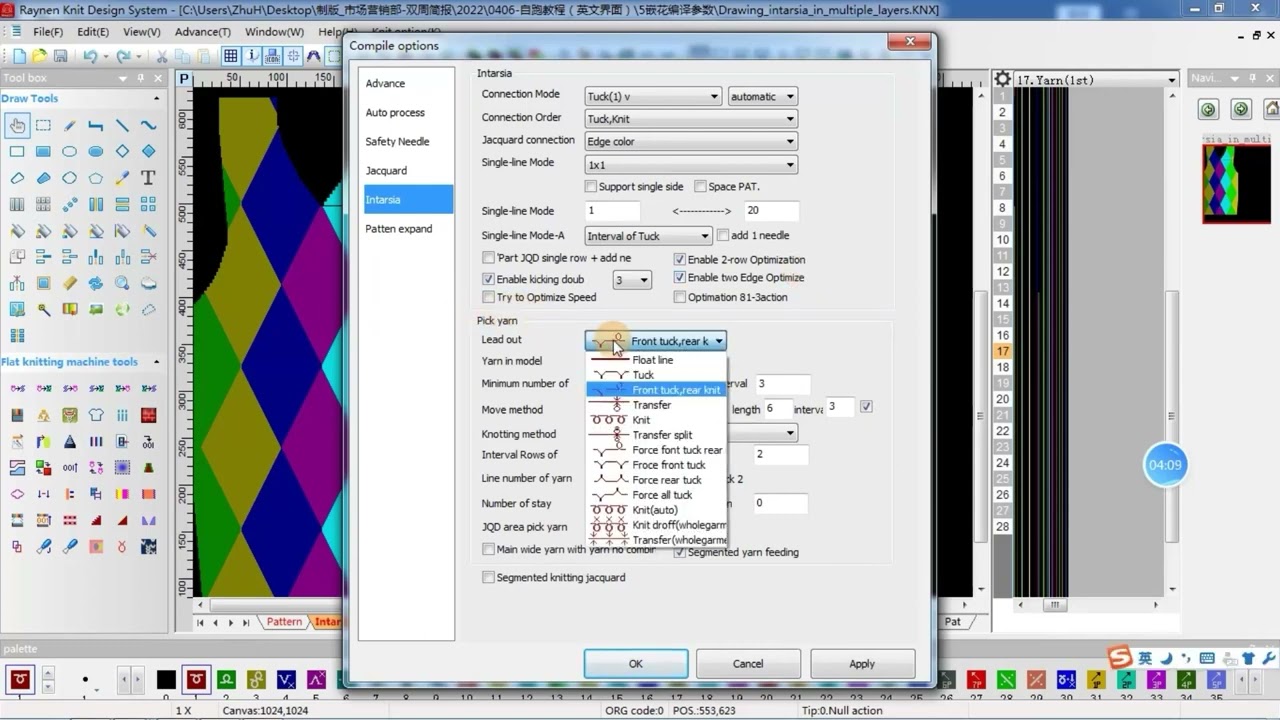Image resolution: width=1280 pixels, height=720 pixels.
Task: Select the filled rectangle tool
Action: 43,152
